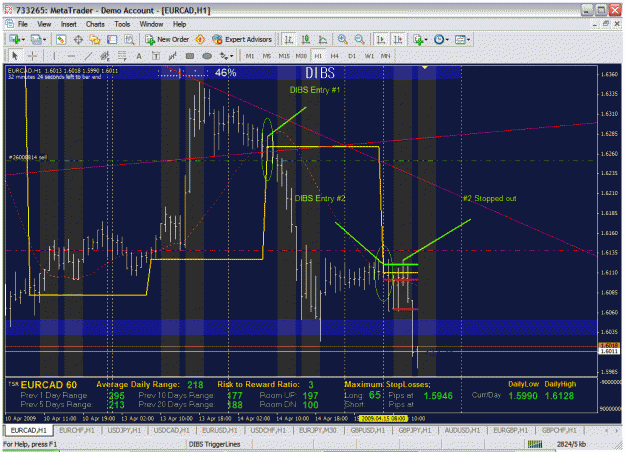Viewport: 625px width, 452px height.
Task: Select the USDCAD,H1 chart tab
Action: 171,430
